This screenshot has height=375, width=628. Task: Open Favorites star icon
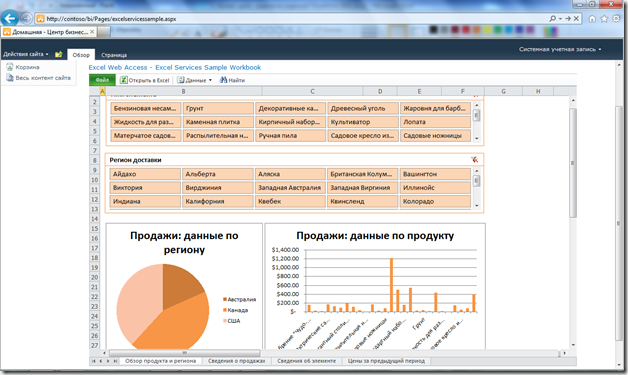point(604,18)
